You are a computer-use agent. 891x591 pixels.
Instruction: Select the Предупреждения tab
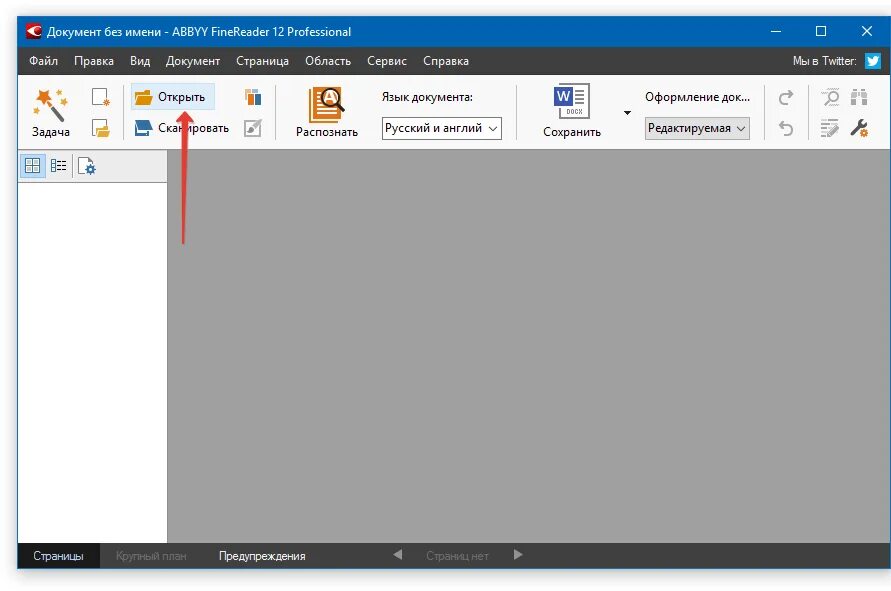tap(262, 556)
